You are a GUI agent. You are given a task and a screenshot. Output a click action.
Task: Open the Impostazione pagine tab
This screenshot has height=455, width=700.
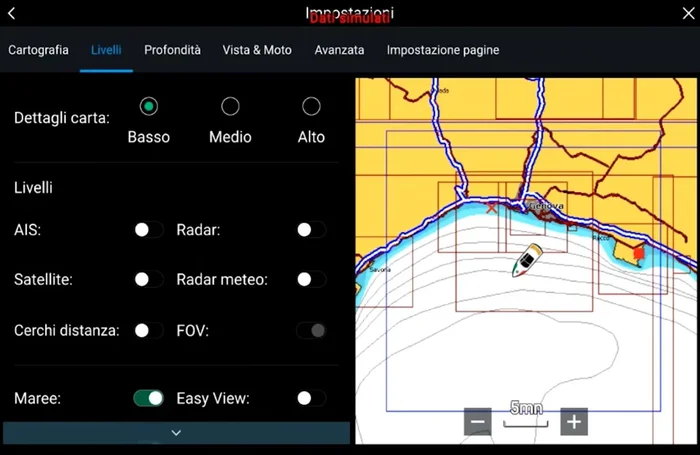tap(443, 50)
